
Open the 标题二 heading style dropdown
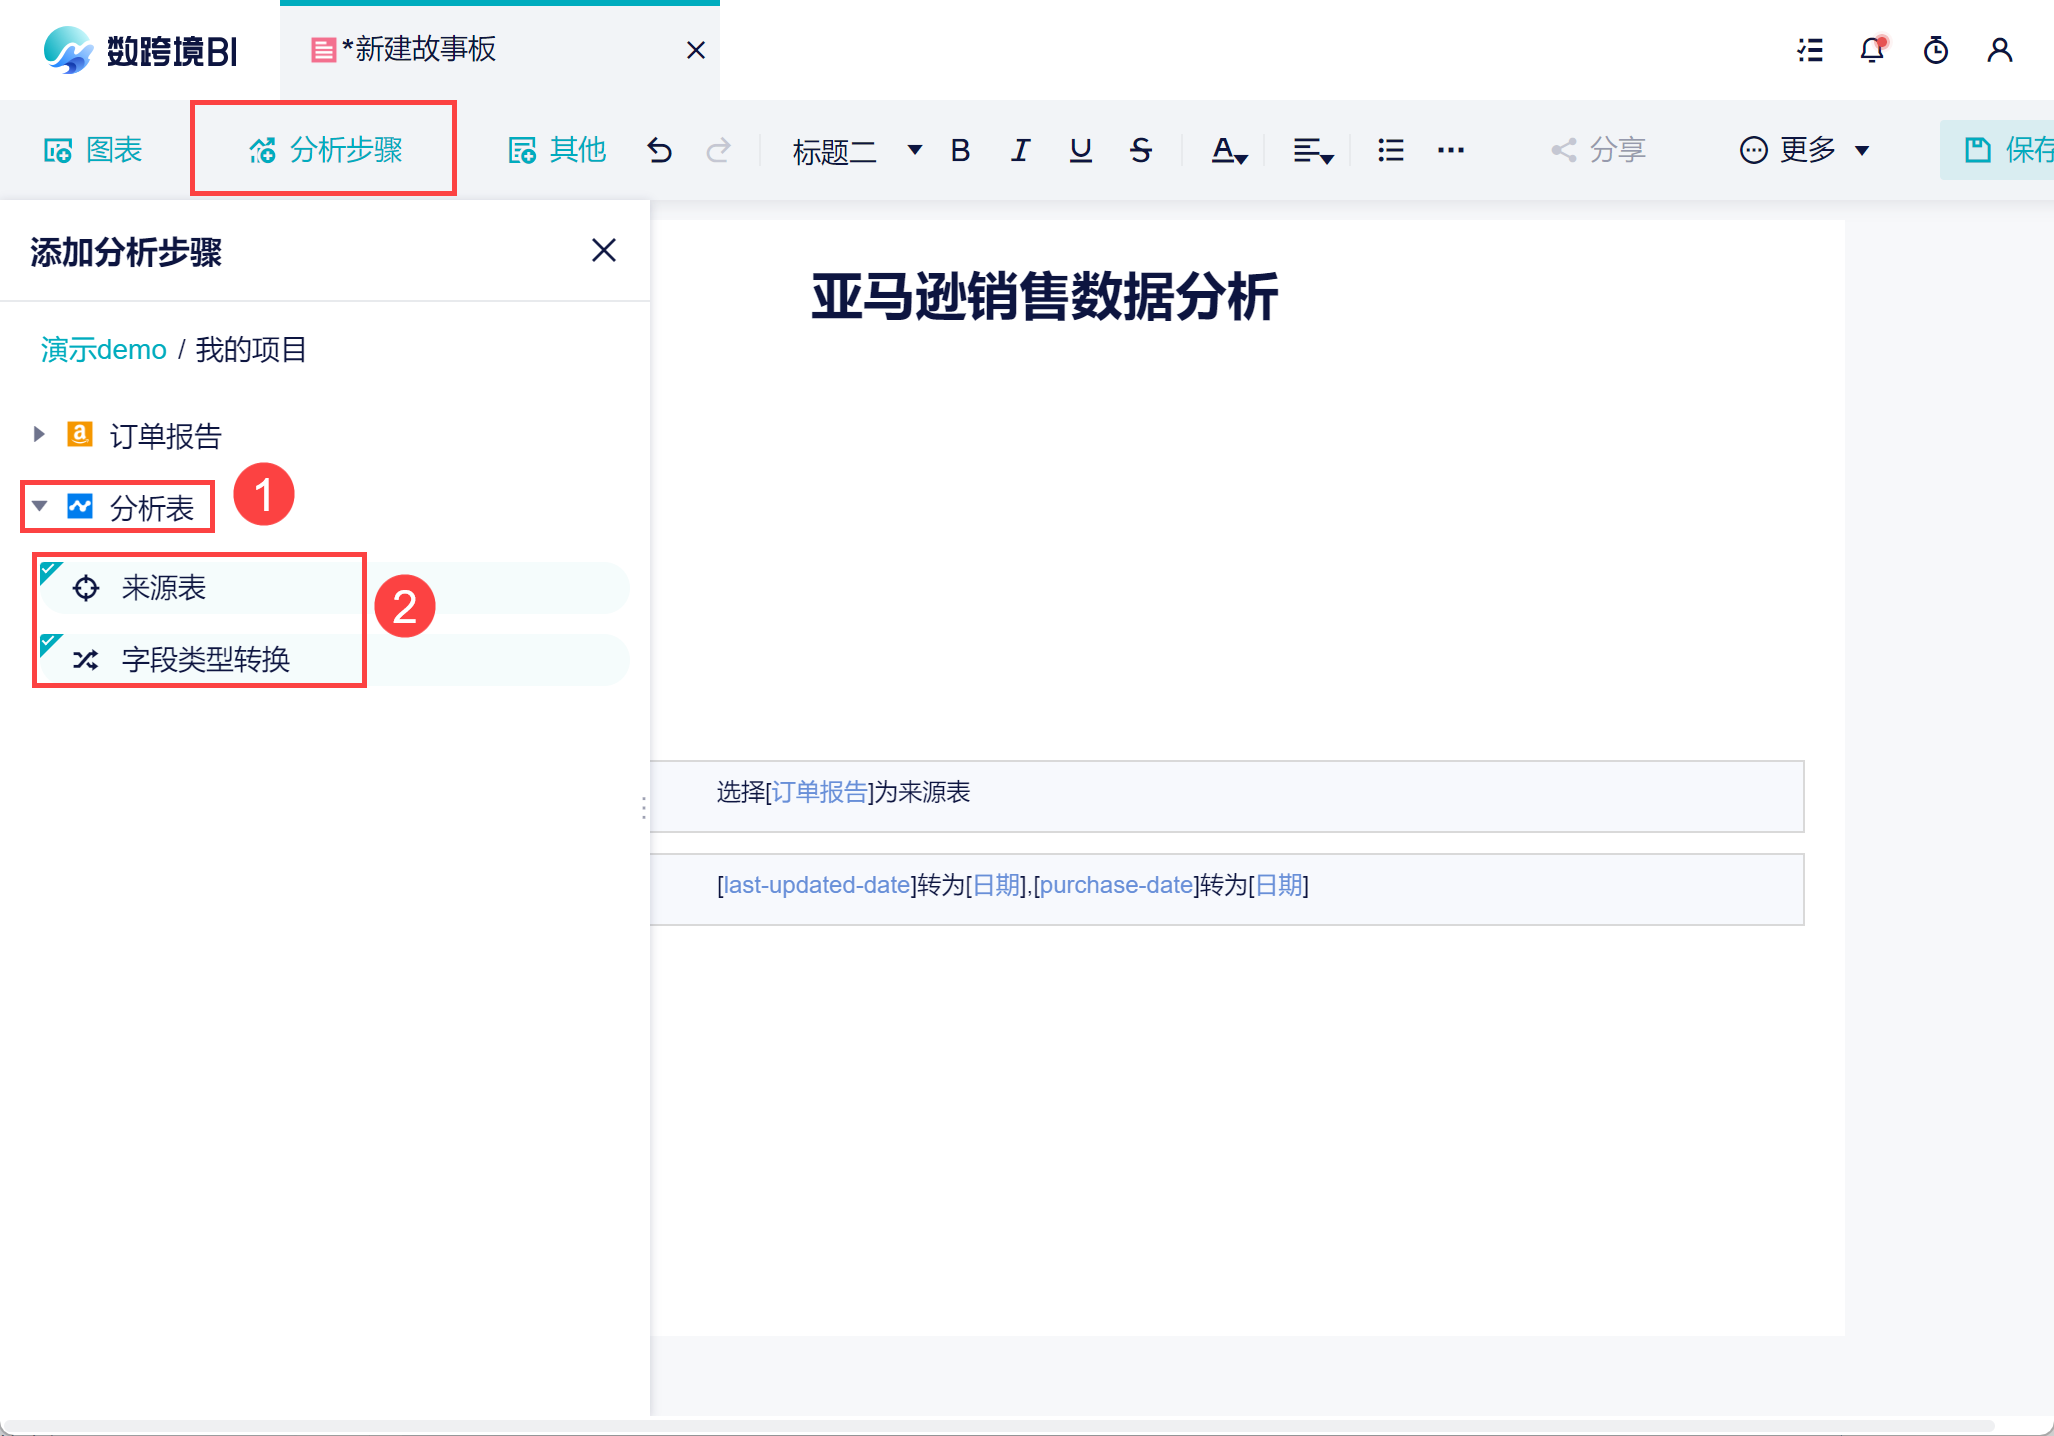click(857, 151)
